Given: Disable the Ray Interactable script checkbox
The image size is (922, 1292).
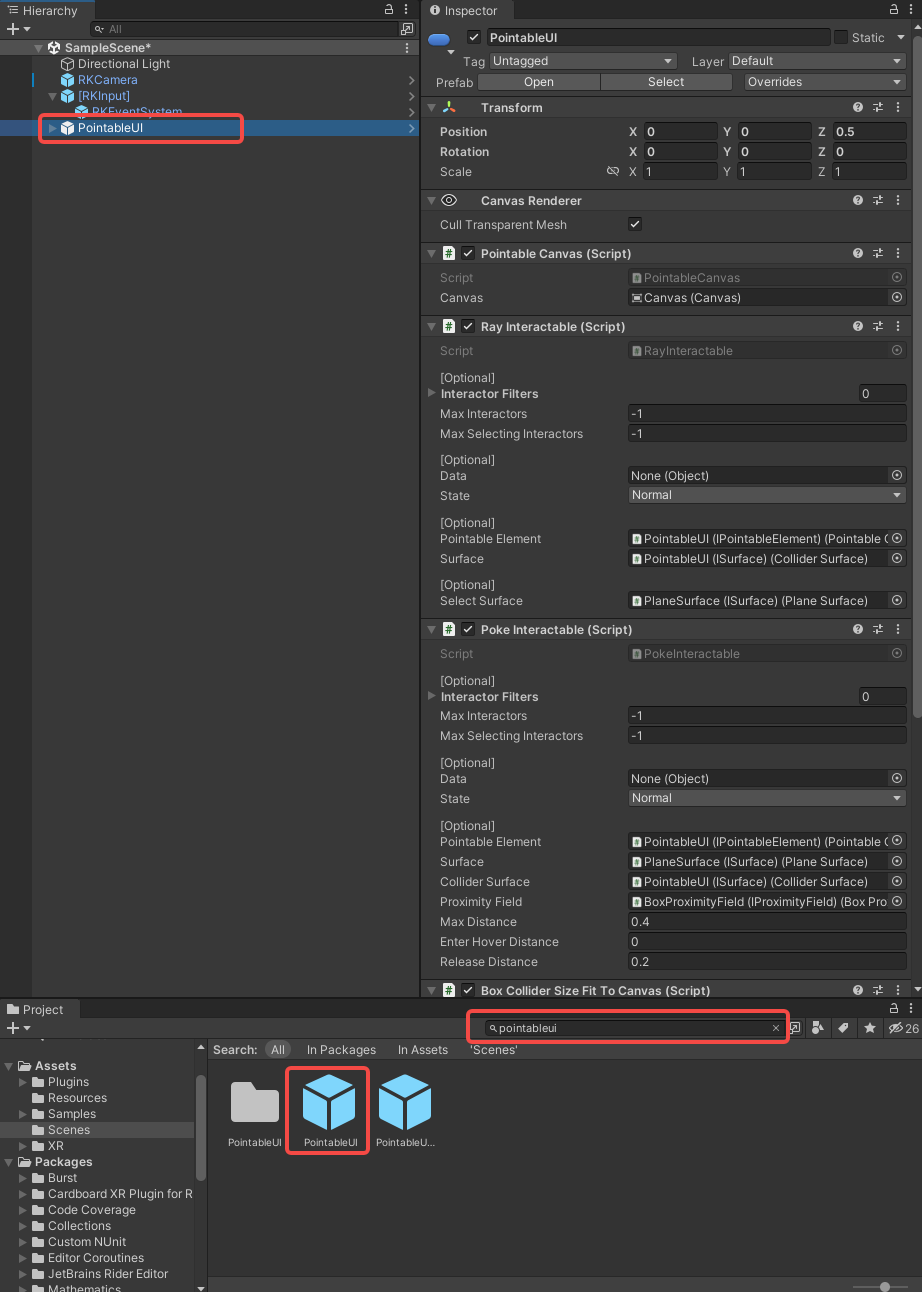Looking at the screenshot, I should tap(468, 327).
